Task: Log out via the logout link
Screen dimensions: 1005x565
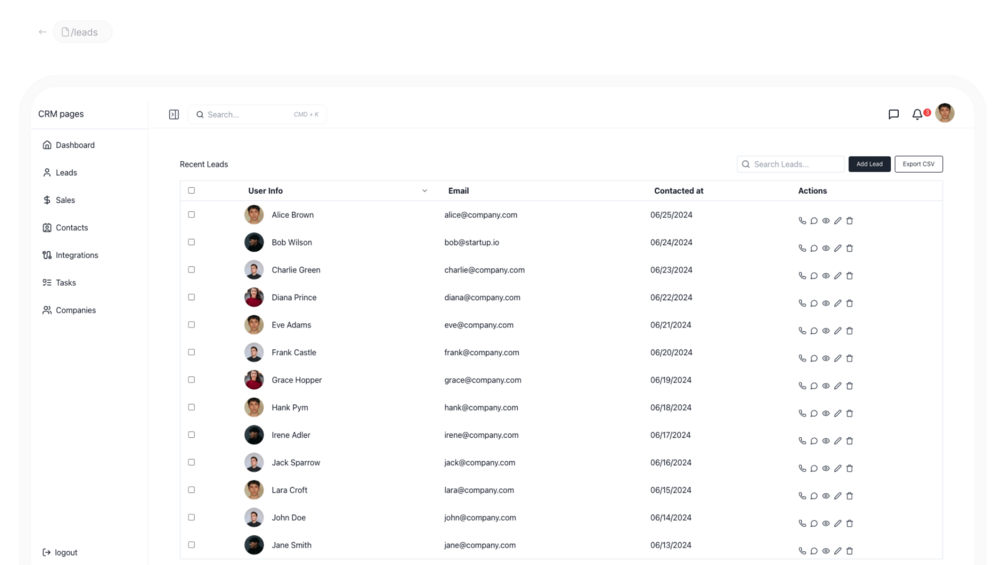Action: 60,552
